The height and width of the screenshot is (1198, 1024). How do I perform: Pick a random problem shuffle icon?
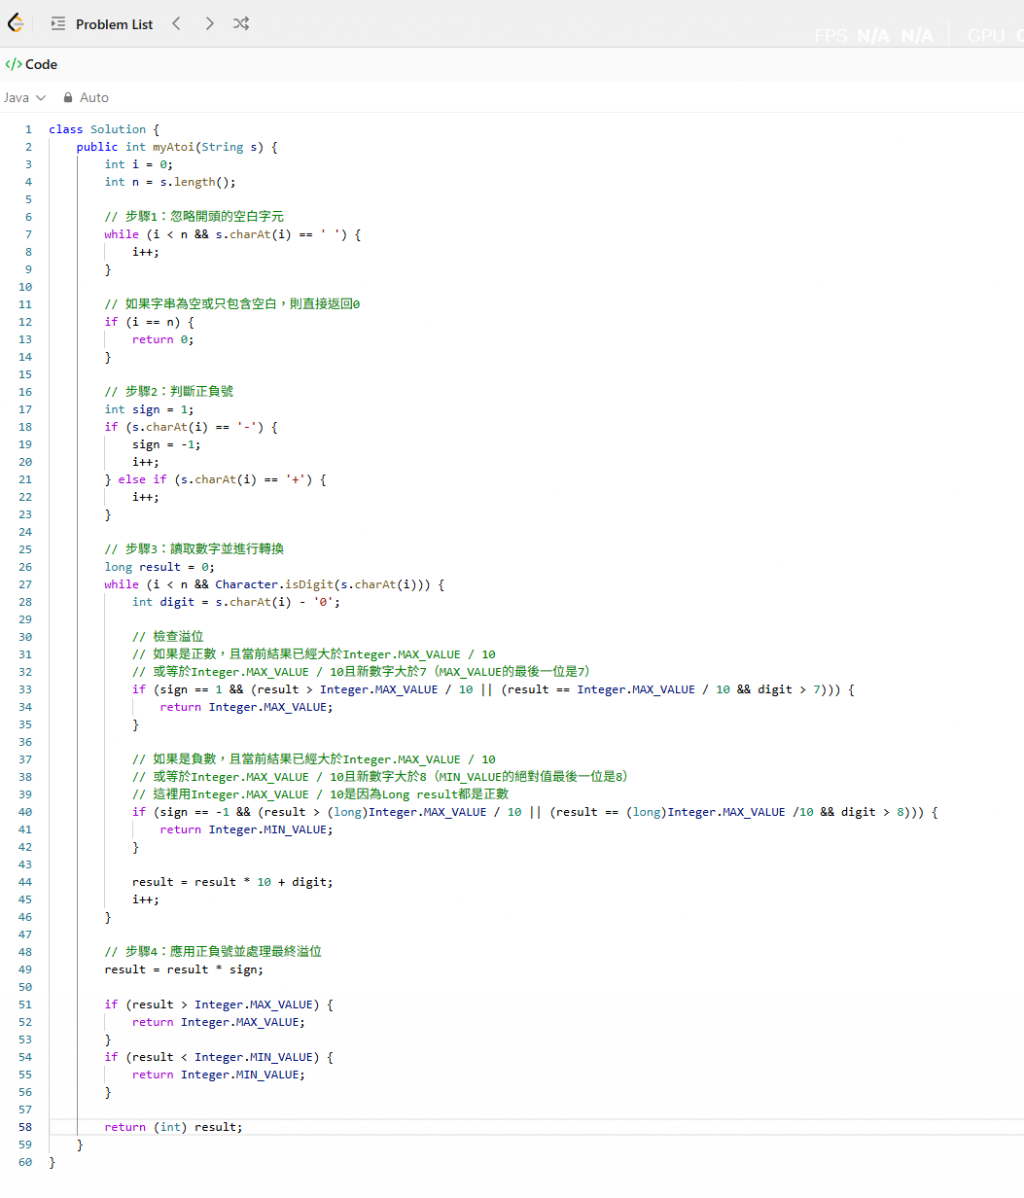coord(241,24)
